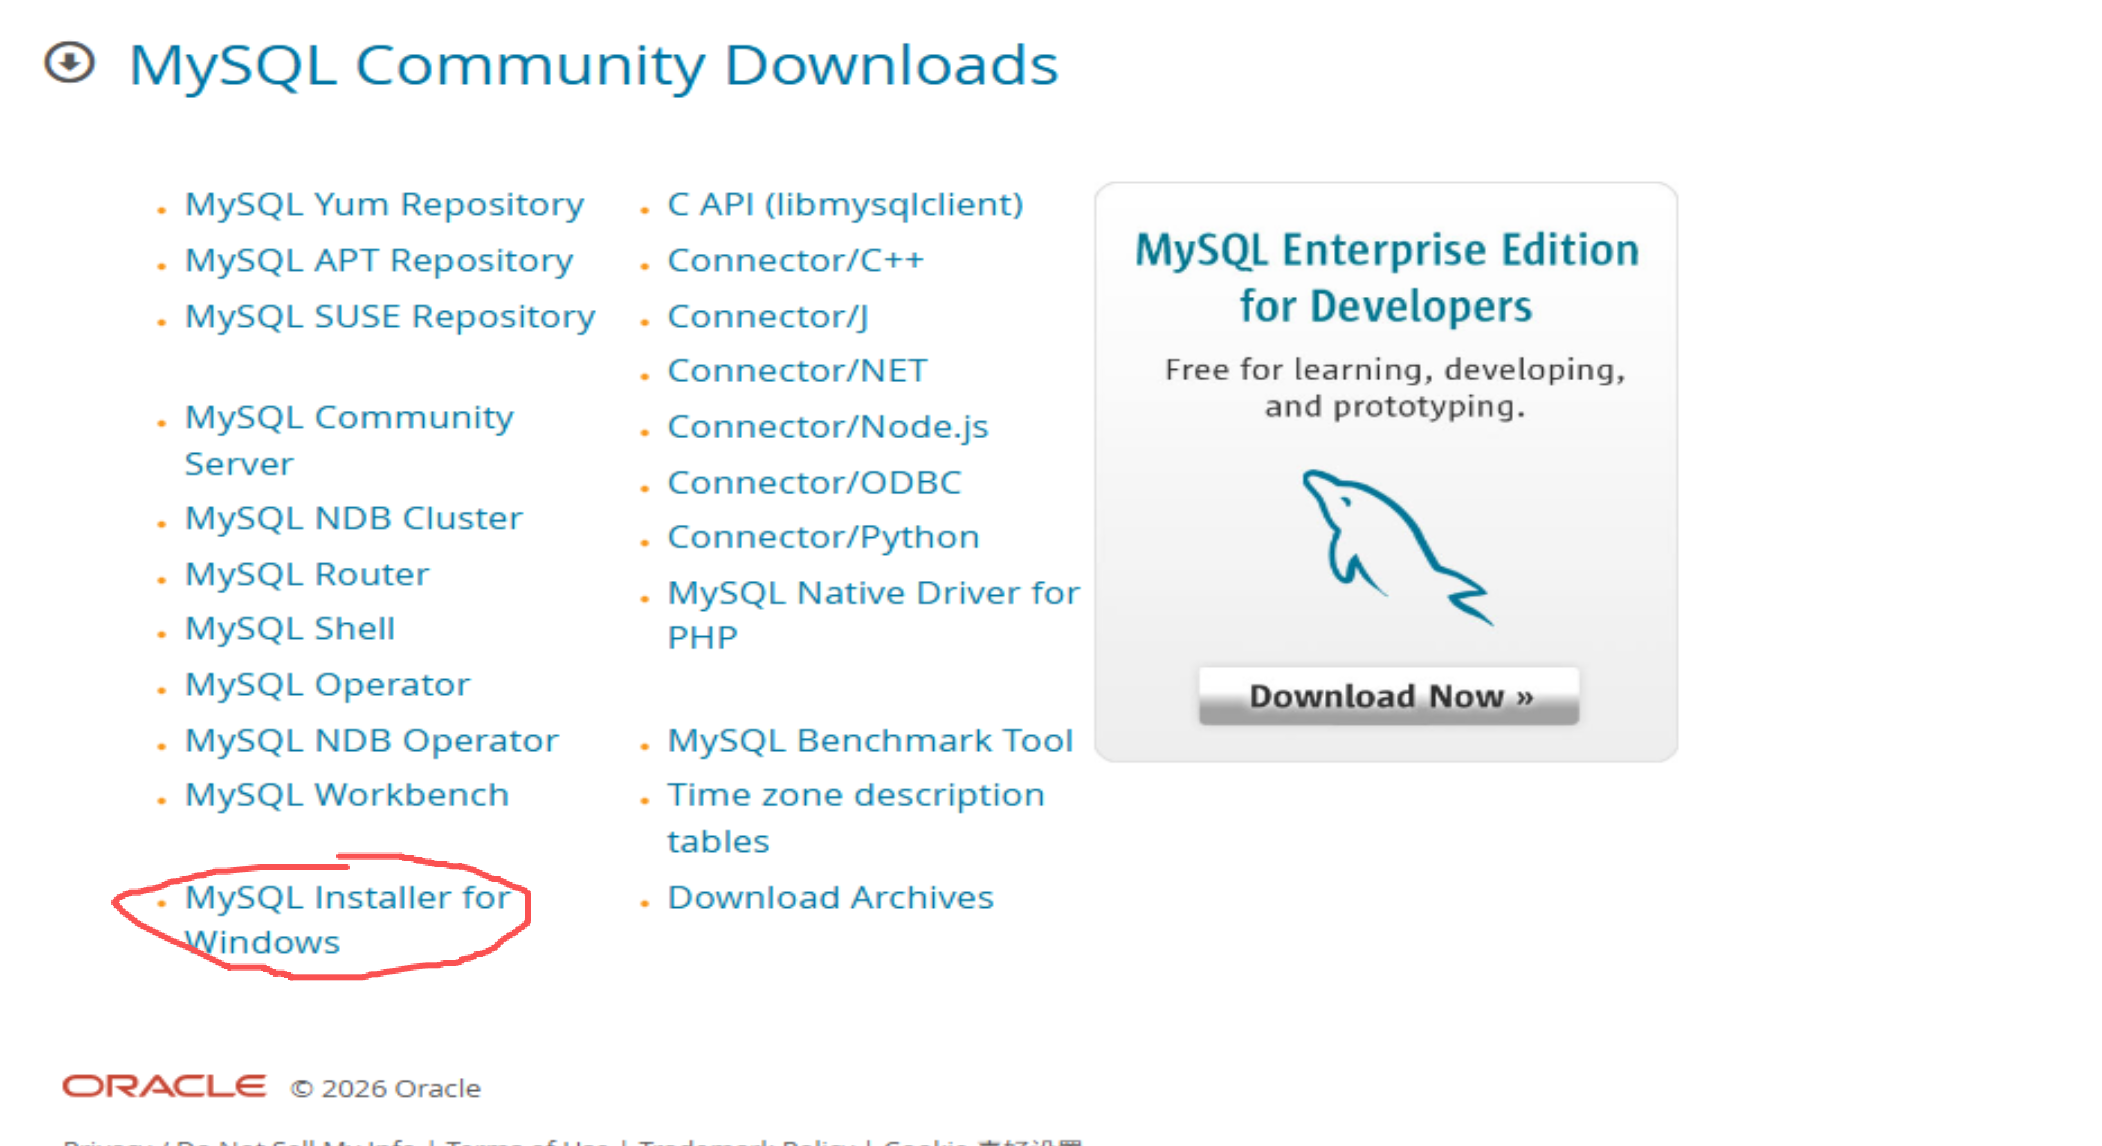The width and height of the screenshot is (2102, 1146).
Task: Visit MySQL Operator page
Action: [327, 685]
